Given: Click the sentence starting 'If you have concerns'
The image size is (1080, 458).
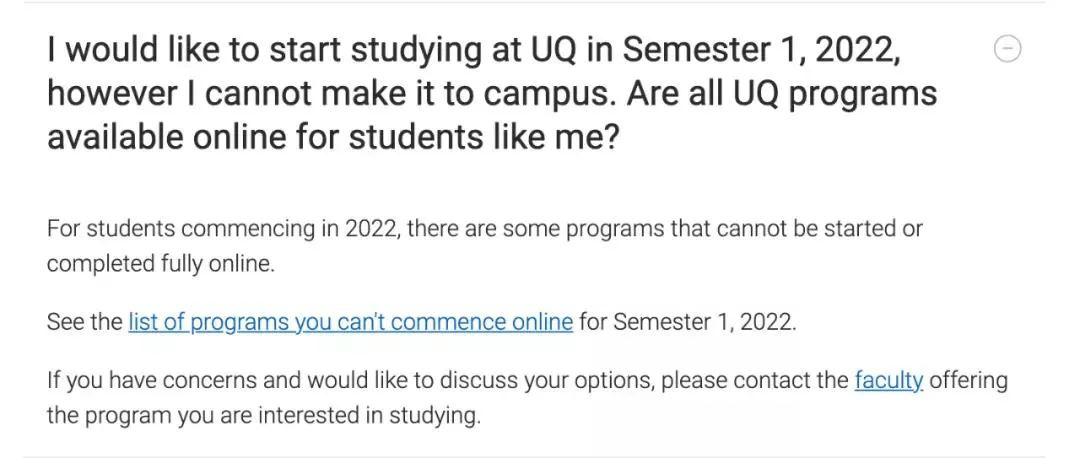Looking at the screenshot, I should pyautogui.click(x=527, y=397).
